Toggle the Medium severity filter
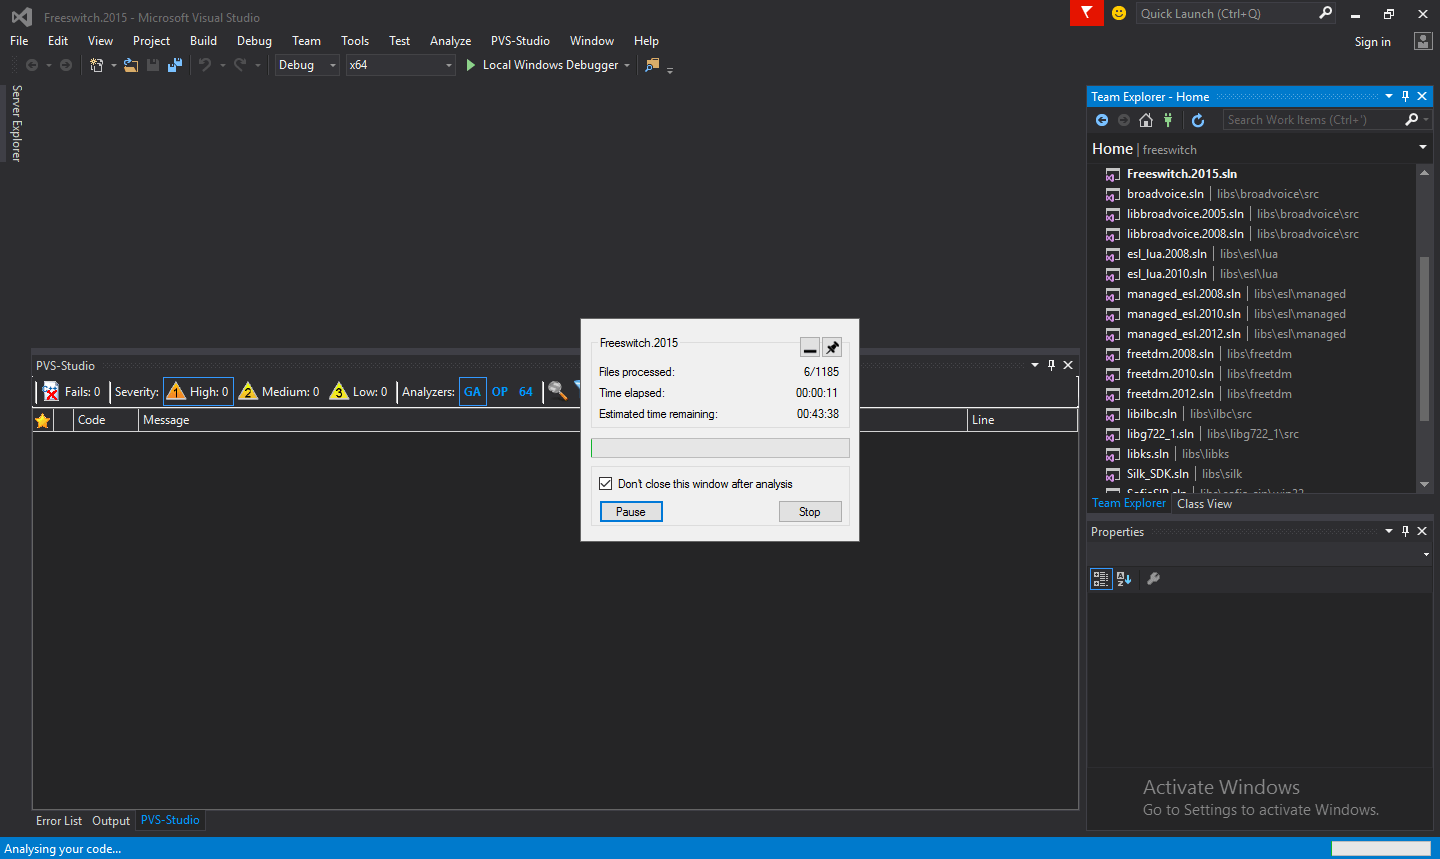The width and height of the screenshot is (1440, 859). [279, 392]
